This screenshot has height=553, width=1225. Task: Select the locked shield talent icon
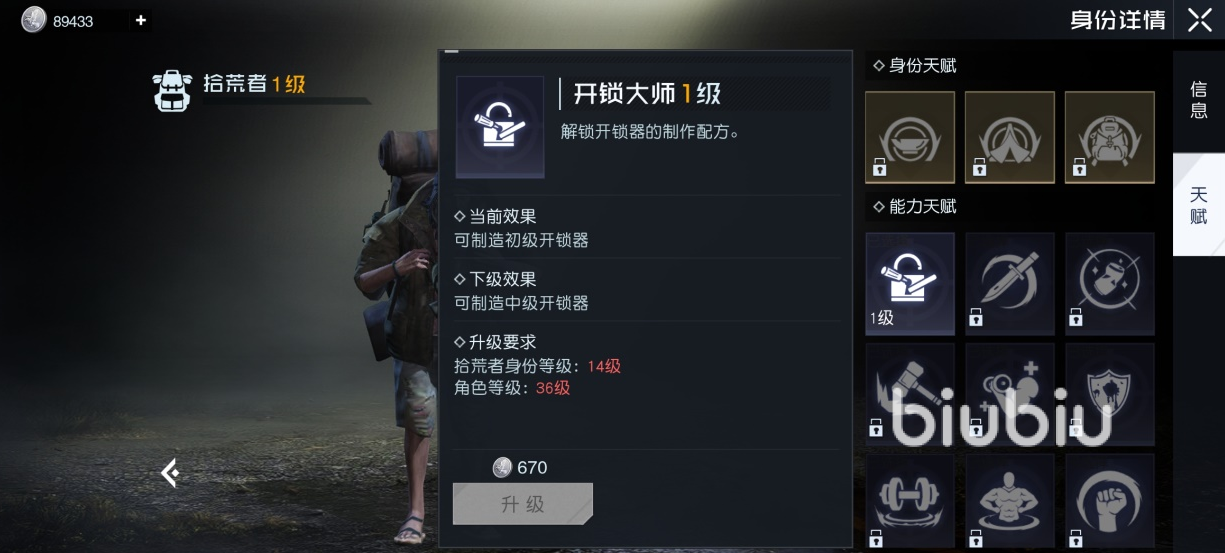[1110, 394]
